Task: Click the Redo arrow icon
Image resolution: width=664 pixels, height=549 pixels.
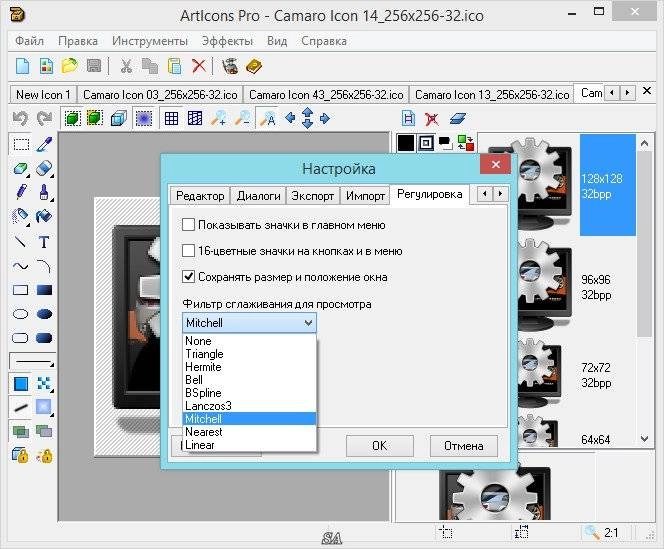Action: [x=44, y=119]
